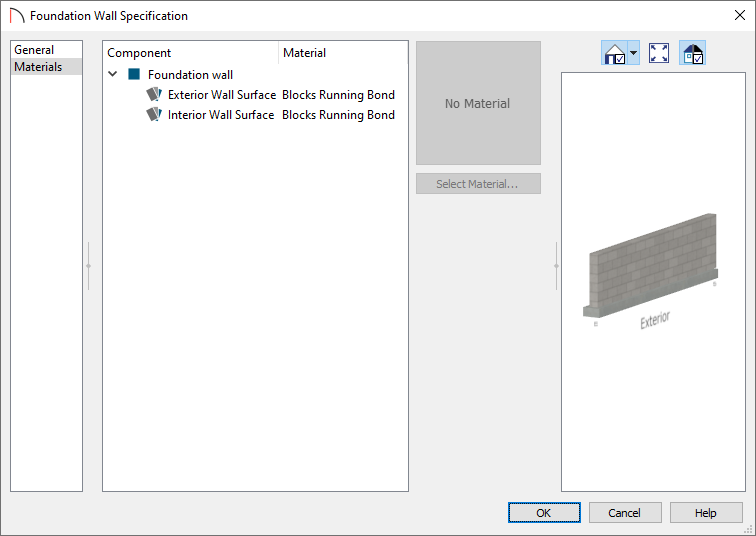Click the Material column header
This screenshot has width=756, height=536.
[343, 53]
